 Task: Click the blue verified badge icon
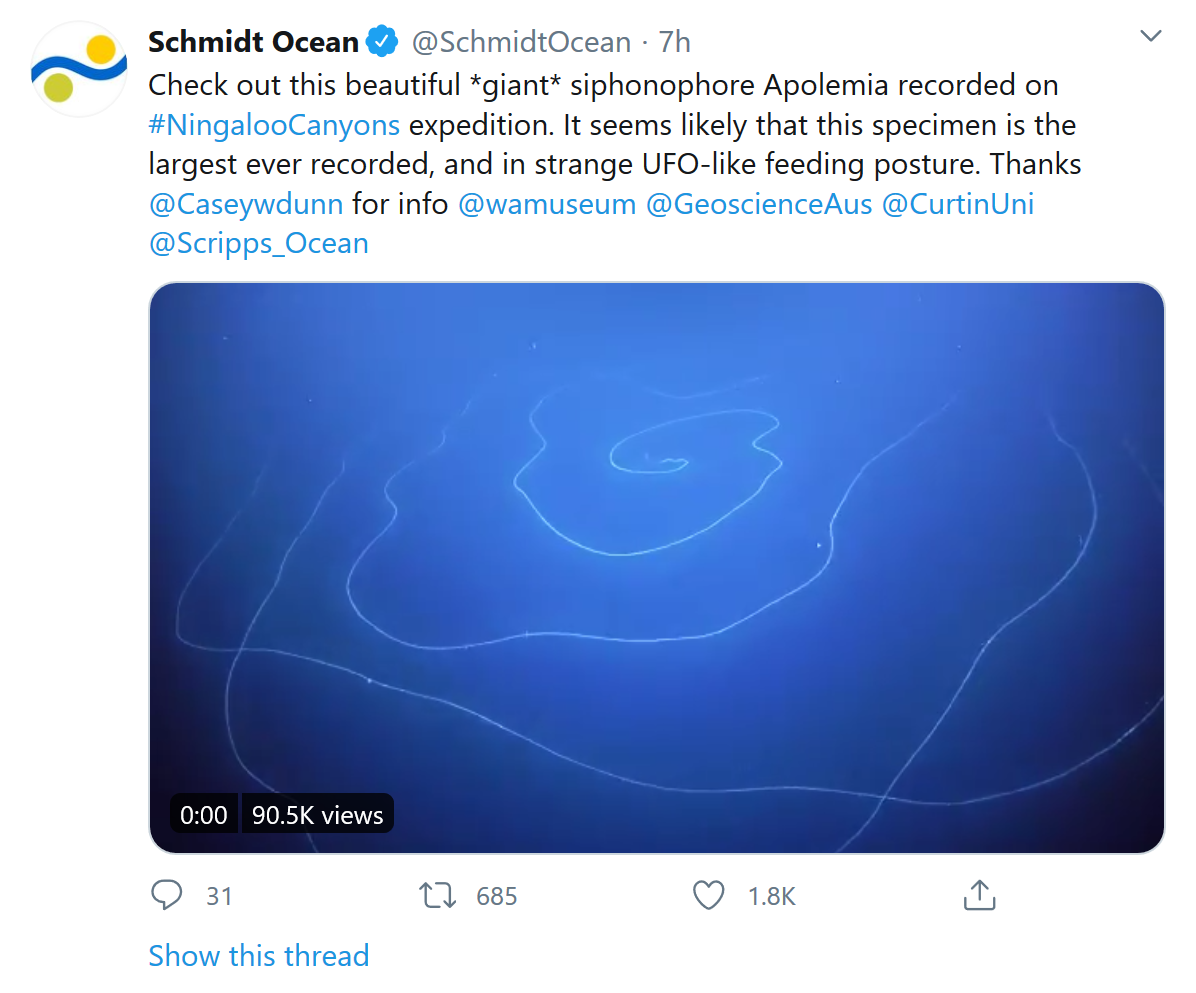(x=382, y=42)
